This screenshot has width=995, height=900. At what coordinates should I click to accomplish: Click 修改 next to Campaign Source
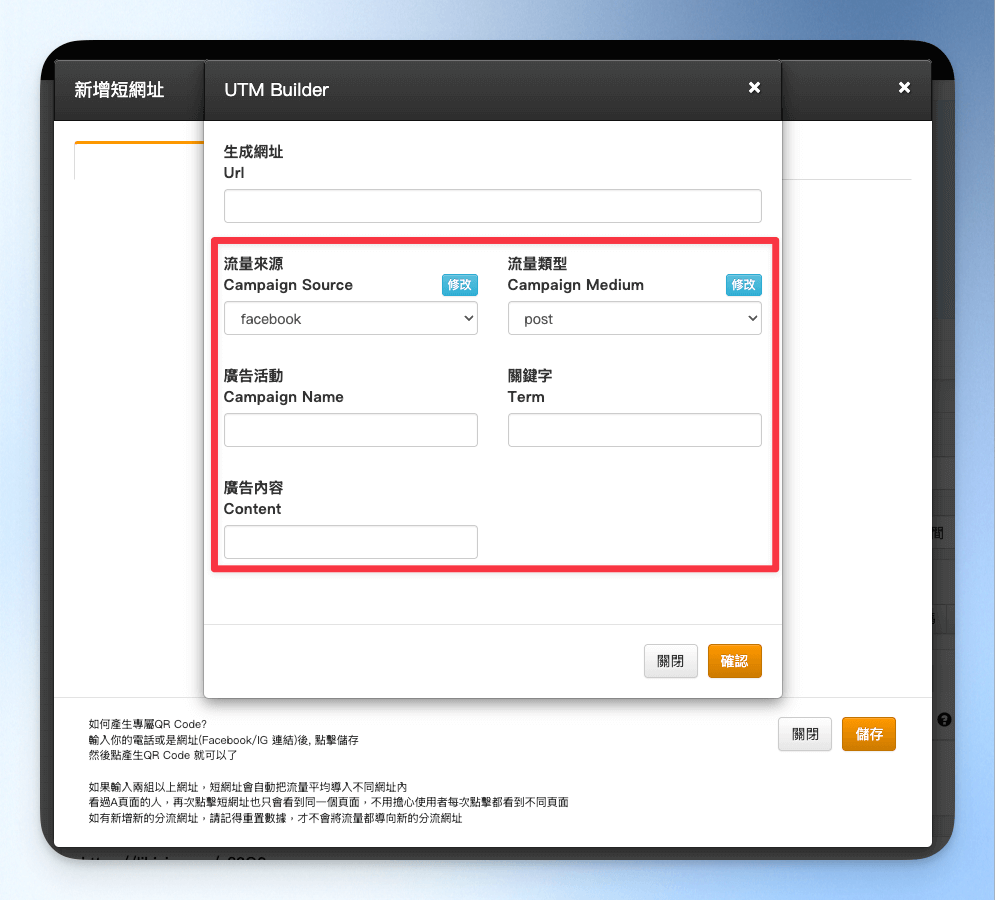(x=459, y=284)
